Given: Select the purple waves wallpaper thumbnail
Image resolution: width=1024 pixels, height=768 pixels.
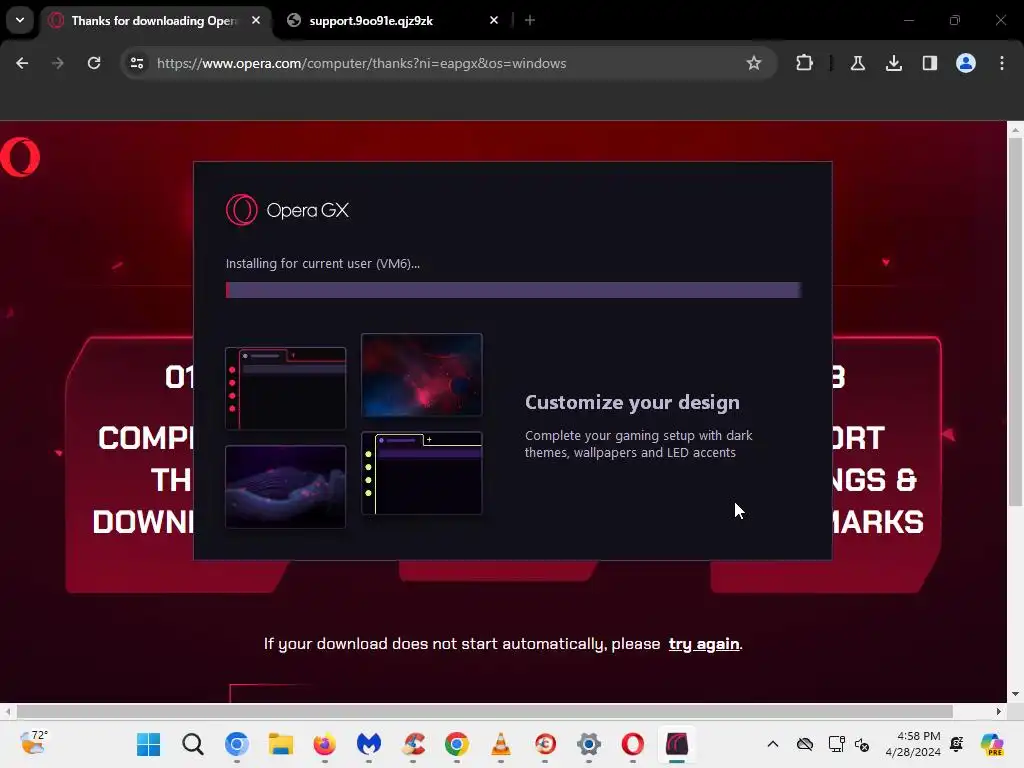Looking at the screenshot, I should 285,487.
